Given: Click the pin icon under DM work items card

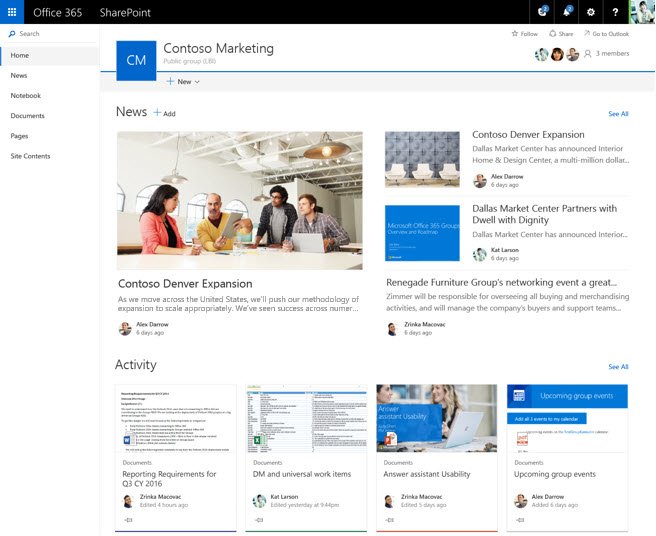Looking at the screenshot, I should [x=259, y=520].
